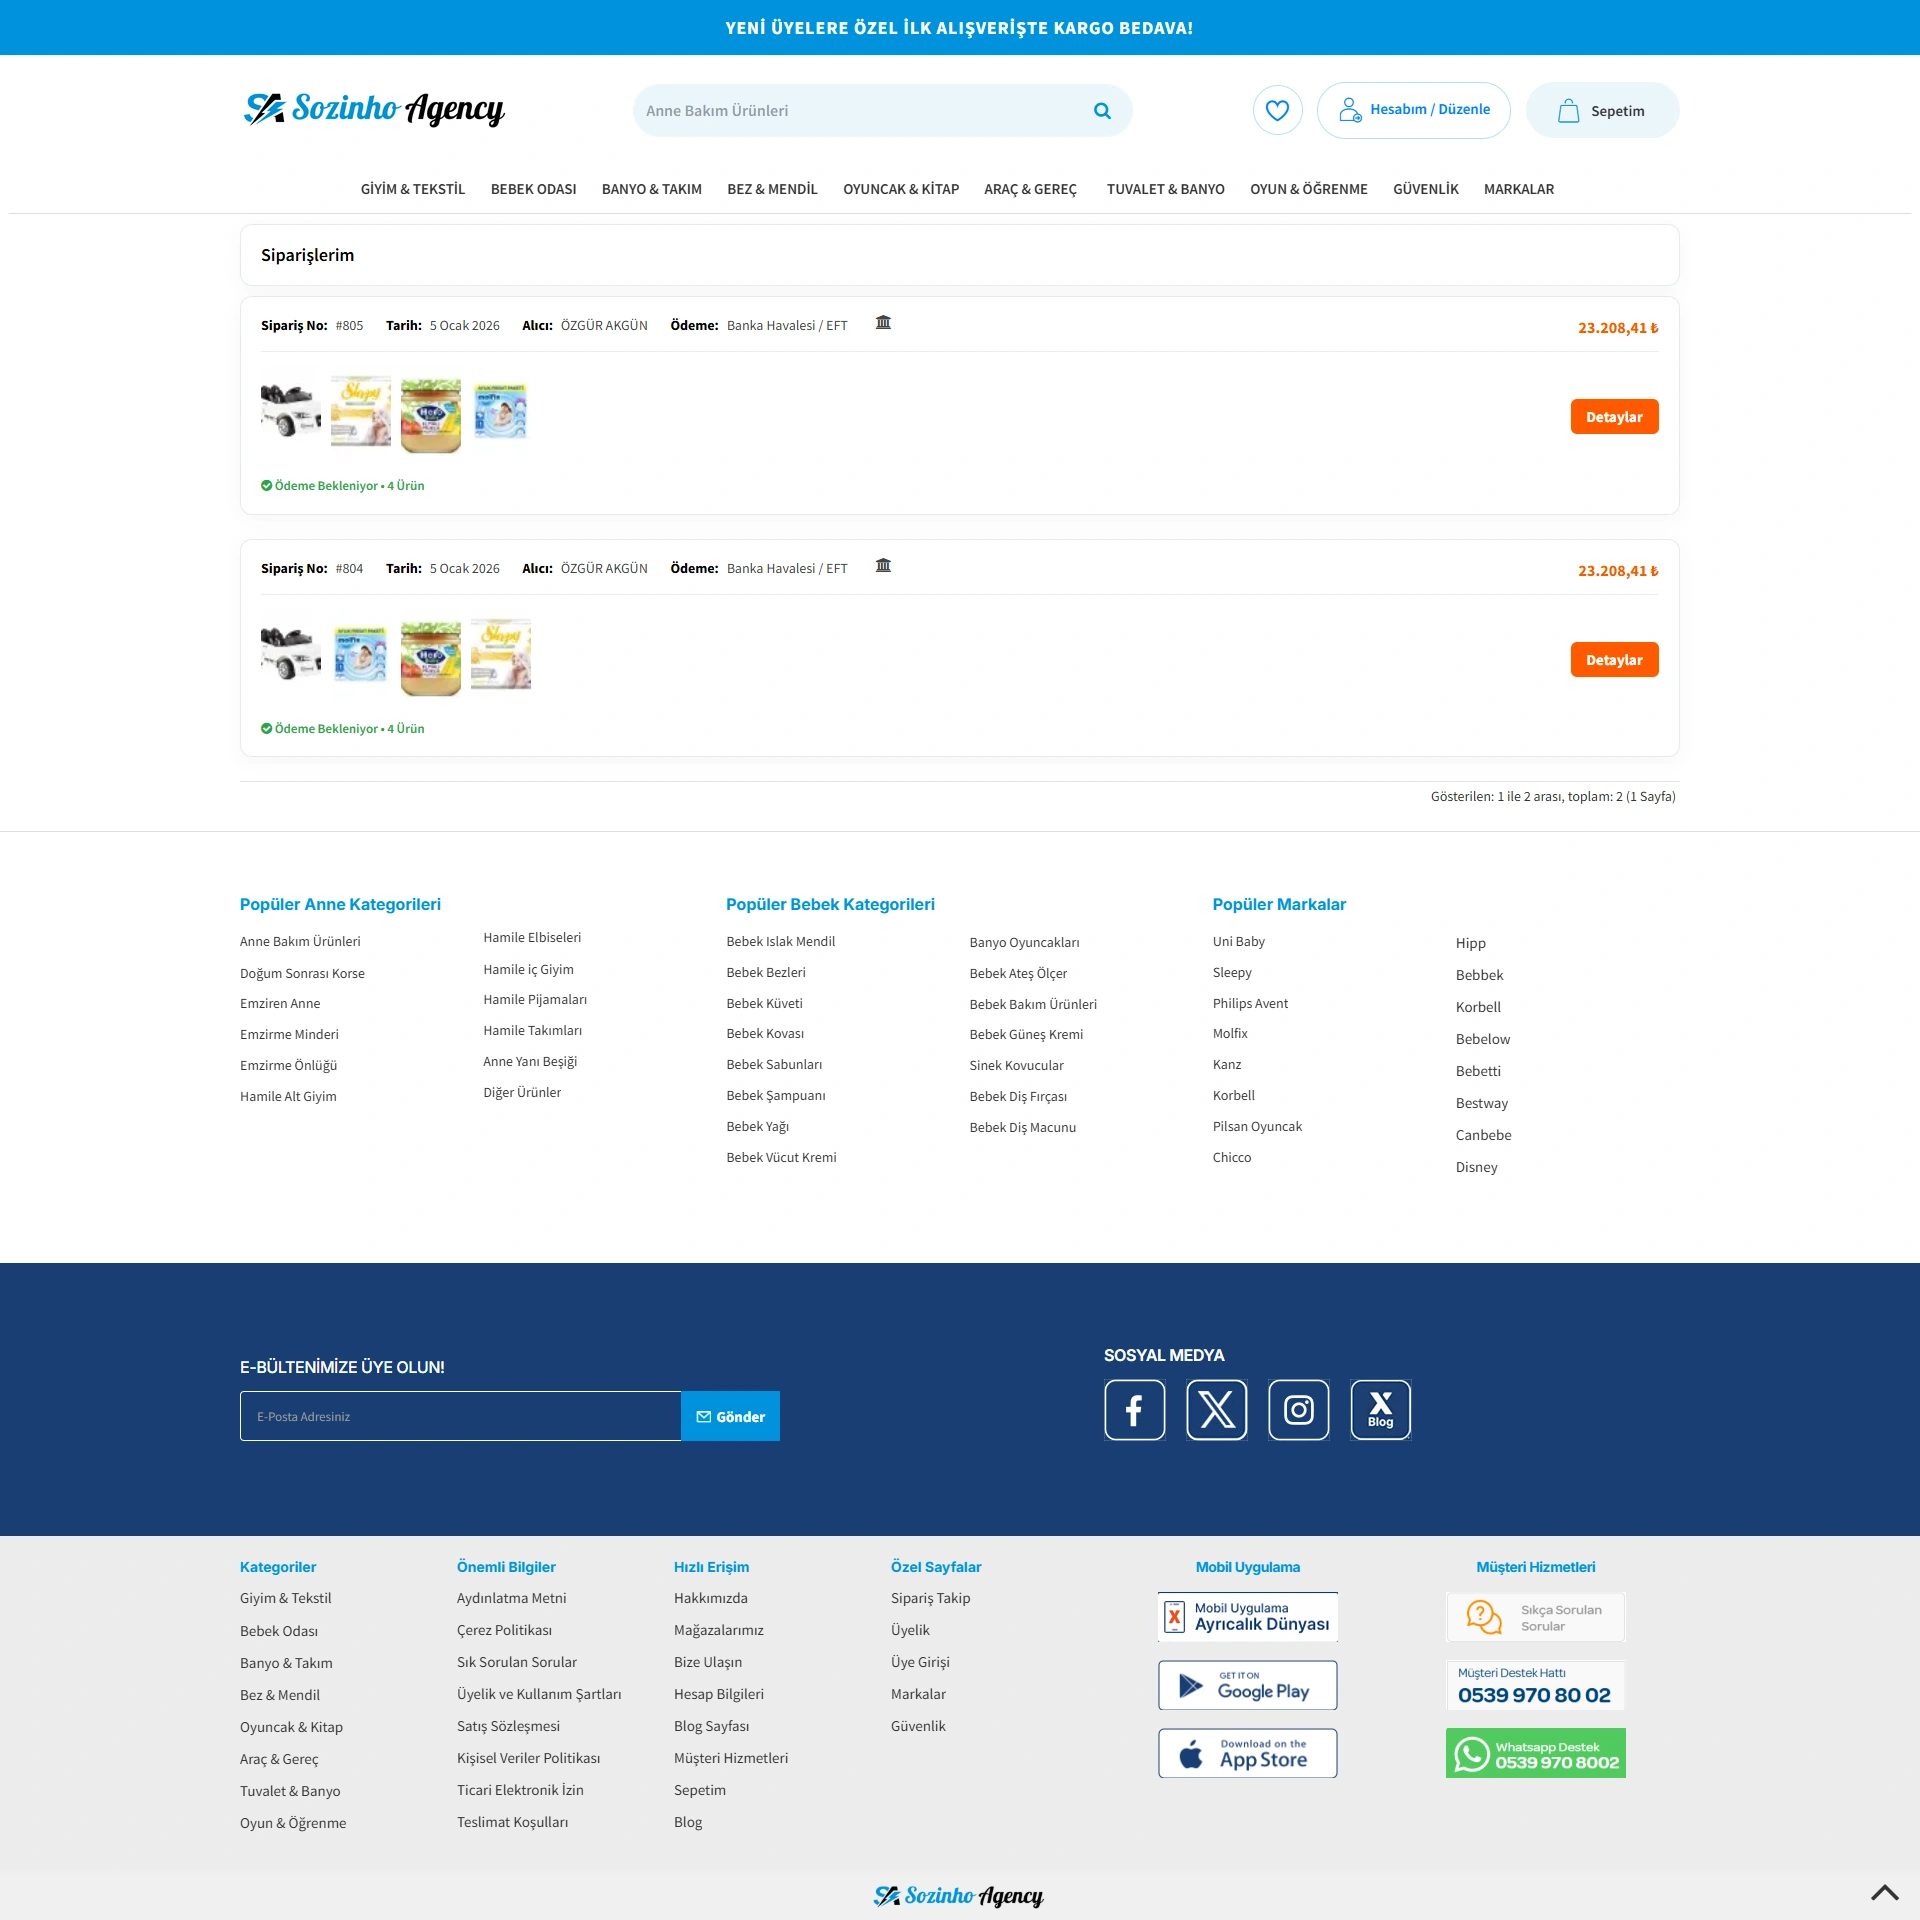
Task: Click the X Blog social icon
Action: pyautogui.click(x=1380, y=1410)
